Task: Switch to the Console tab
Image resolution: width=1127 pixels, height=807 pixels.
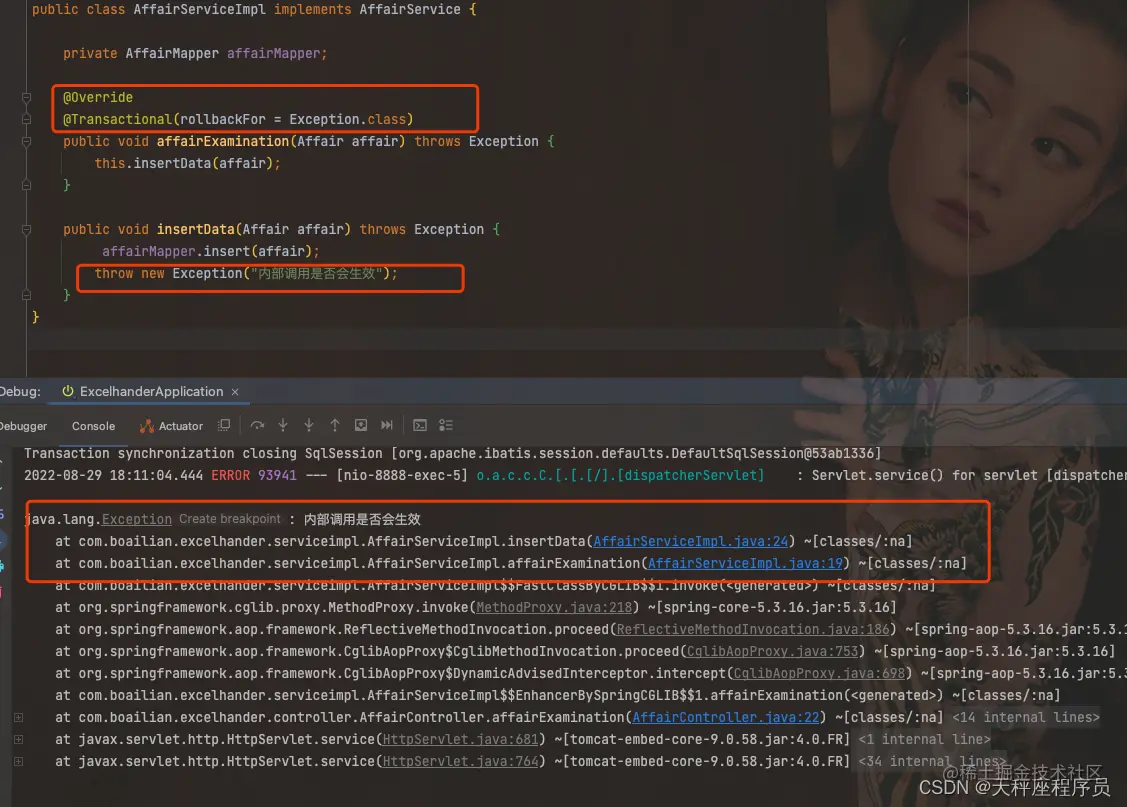Action: click(93, 426)
